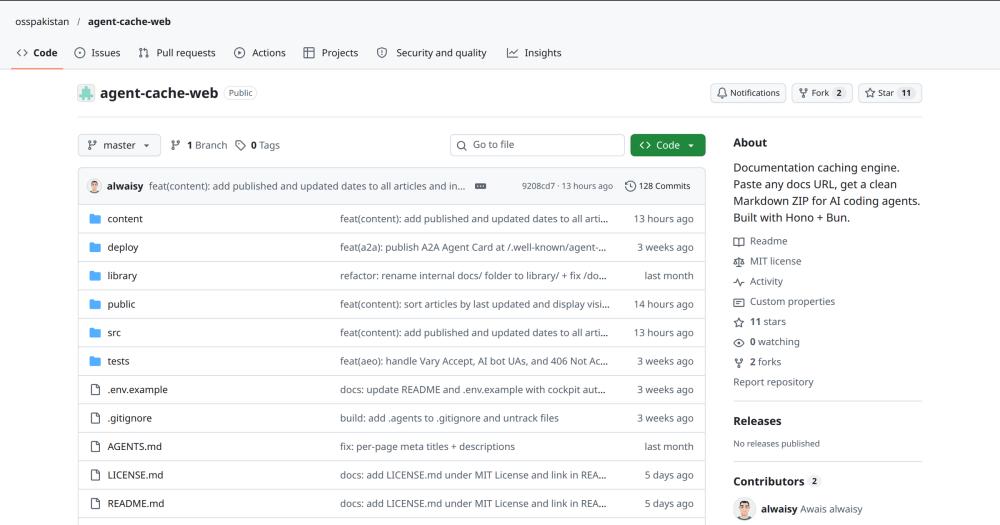Click the forks icon in About
The height and width of the screenshot is (525, 1000).
point(739,362)
